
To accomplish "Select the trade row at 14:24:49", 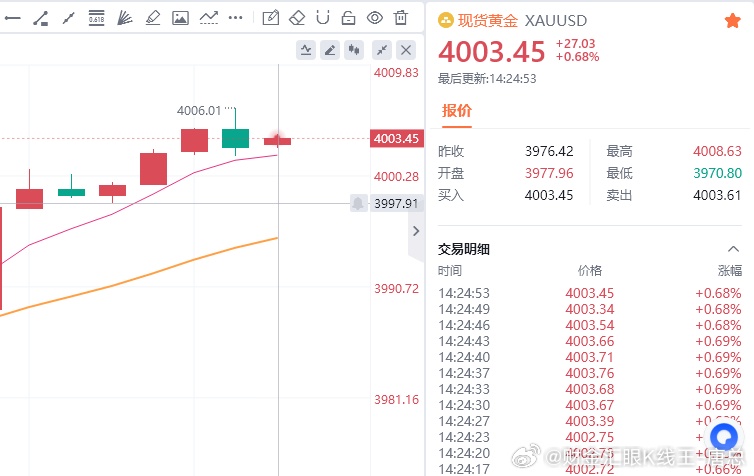I will (x=590, y=309).
